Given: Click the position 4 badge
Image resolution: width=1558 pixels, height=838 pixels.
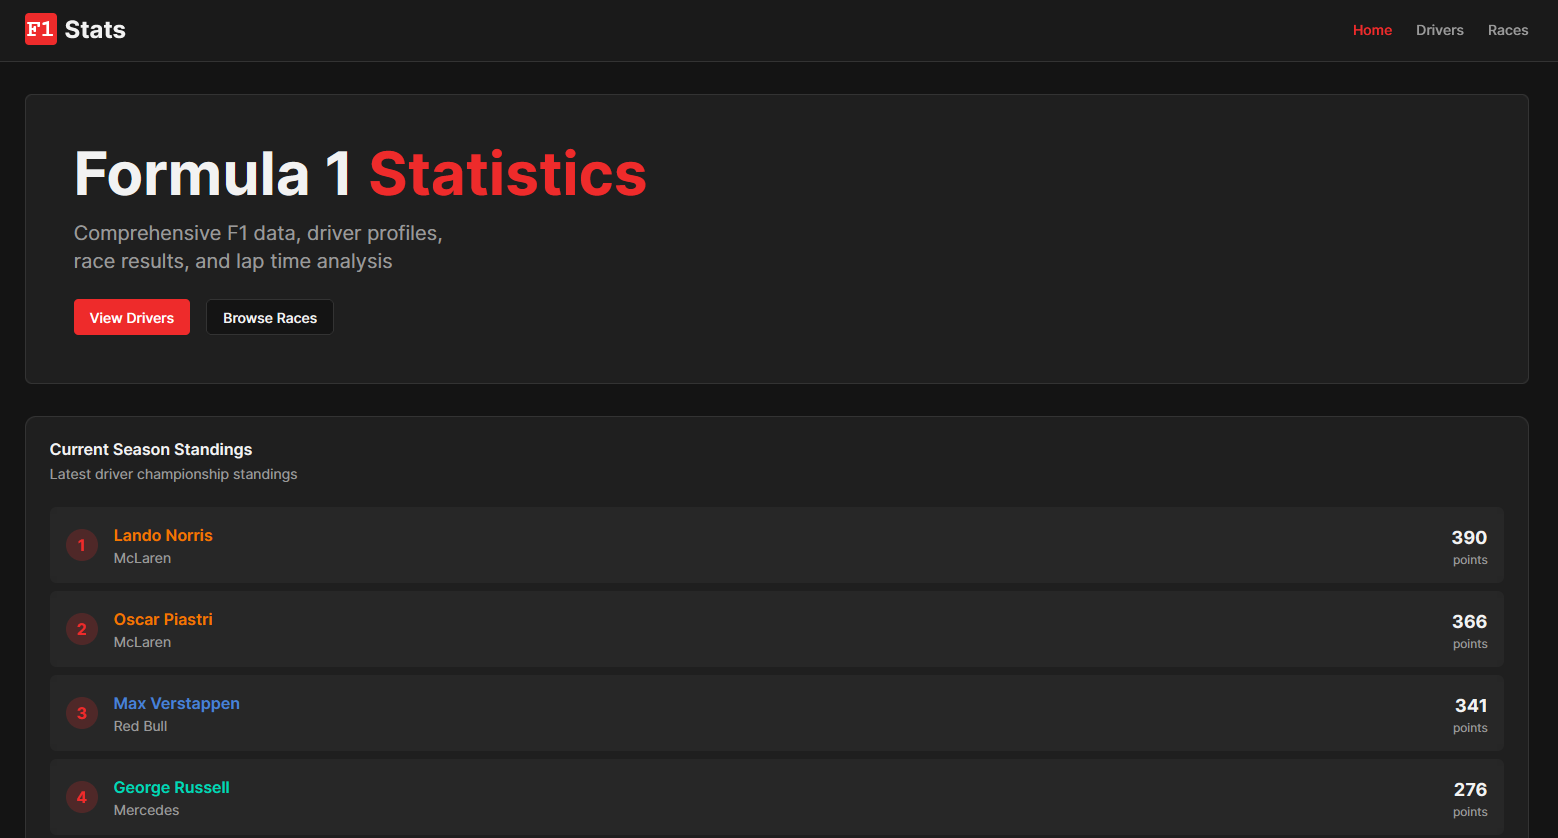Looking at the screenshot, I should (x=82, y=797).
